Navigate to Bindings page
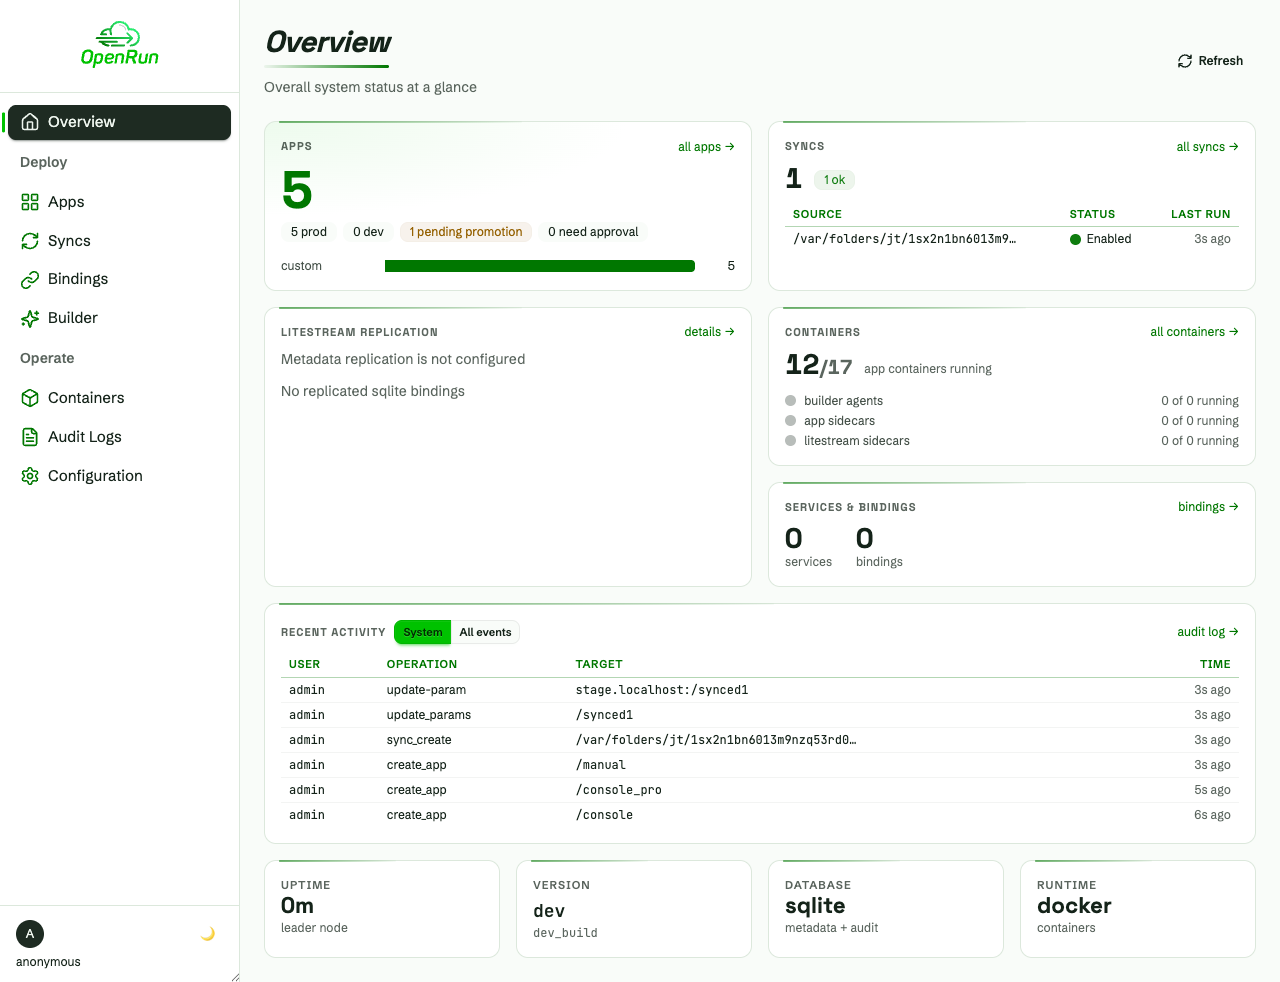This screenshot has height=982, width=1280. (119, 279)
